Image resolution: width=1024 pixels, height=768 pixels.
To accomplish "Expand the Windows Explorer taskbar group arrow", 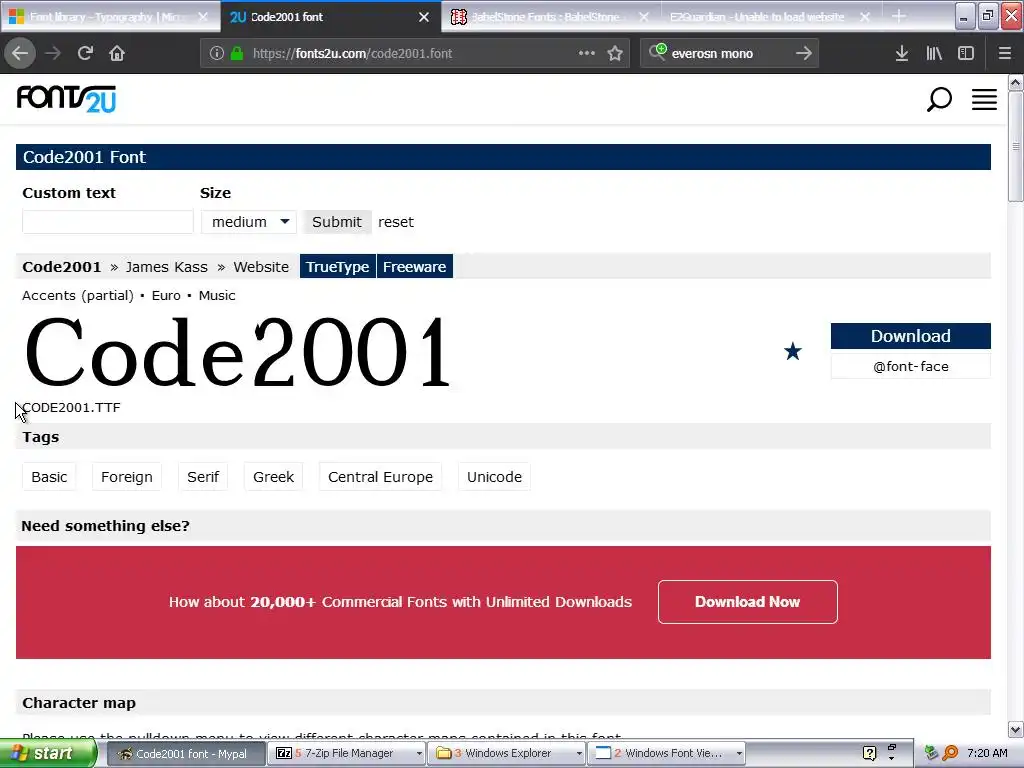I will pos(579,753).
